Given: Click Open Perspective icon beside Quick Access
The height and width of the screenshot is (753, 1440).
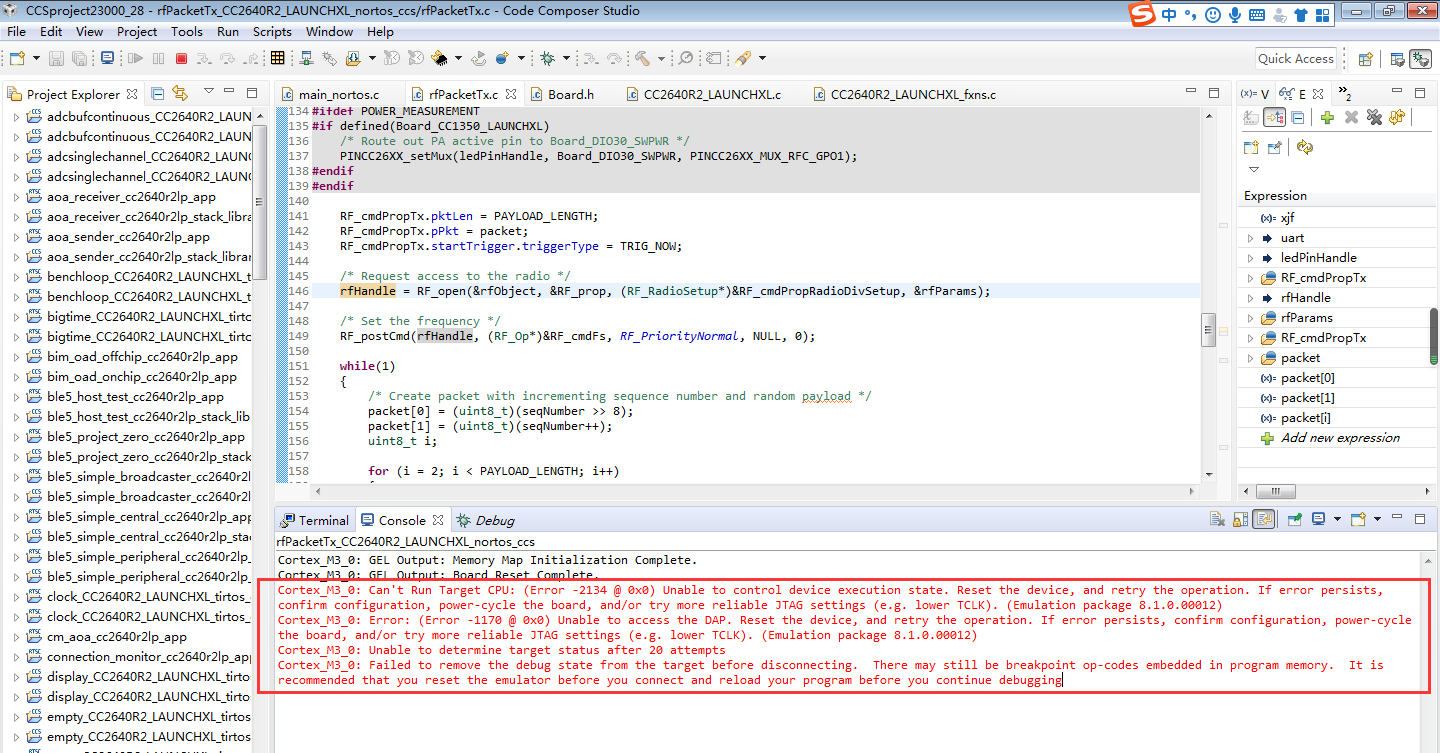Looking at the screenshot, I should point(1365,59).
